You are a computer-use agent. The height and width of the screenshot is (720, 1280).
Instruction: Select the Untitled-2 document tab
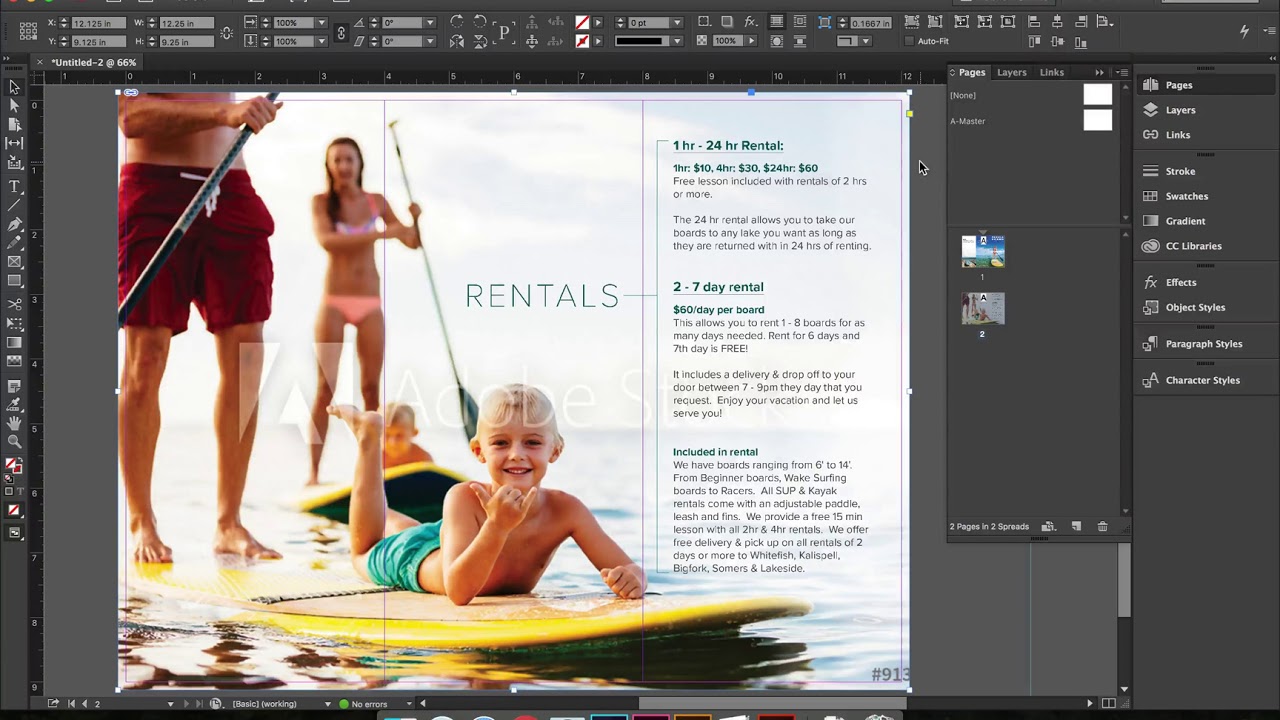93,62
